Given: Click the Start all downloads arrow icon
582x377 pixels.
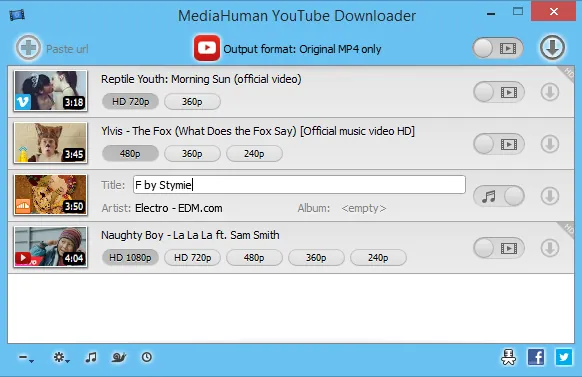Looking at the screenshot, I should (552, 48).
